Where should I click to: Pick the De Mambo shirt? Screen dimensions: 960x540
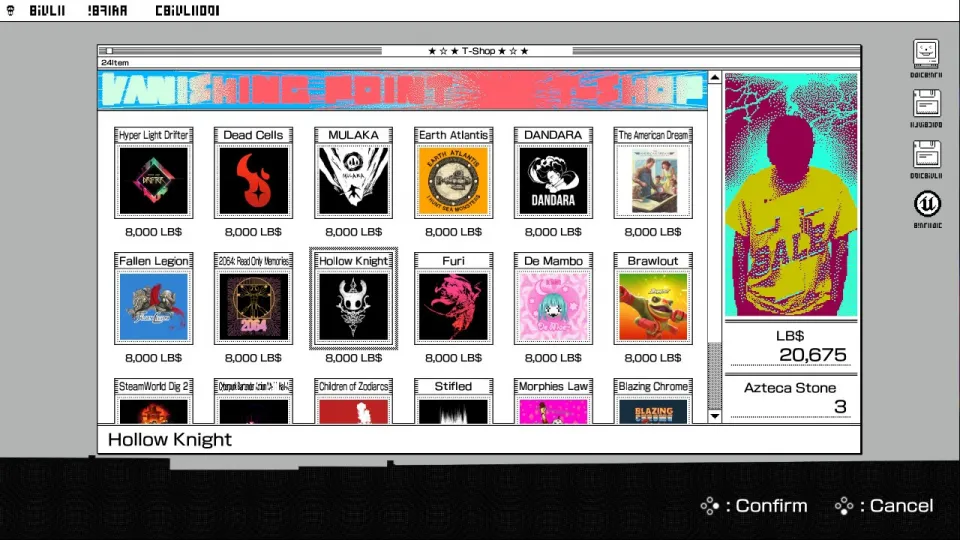click(553, 307)
